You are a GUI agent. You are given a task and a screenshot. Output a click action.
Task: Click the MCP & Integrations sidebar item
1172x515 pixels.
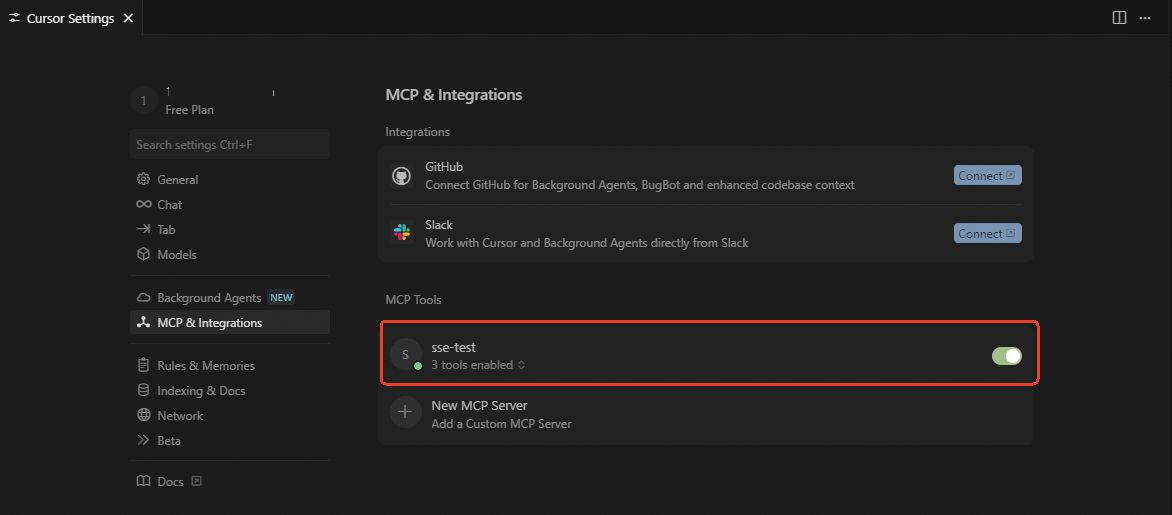(230, 322)
